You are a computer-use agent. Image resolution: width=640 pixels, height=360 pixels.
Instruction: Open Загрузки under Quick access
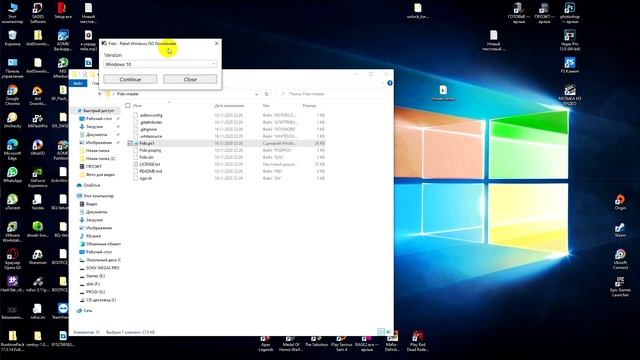point(94,127)
